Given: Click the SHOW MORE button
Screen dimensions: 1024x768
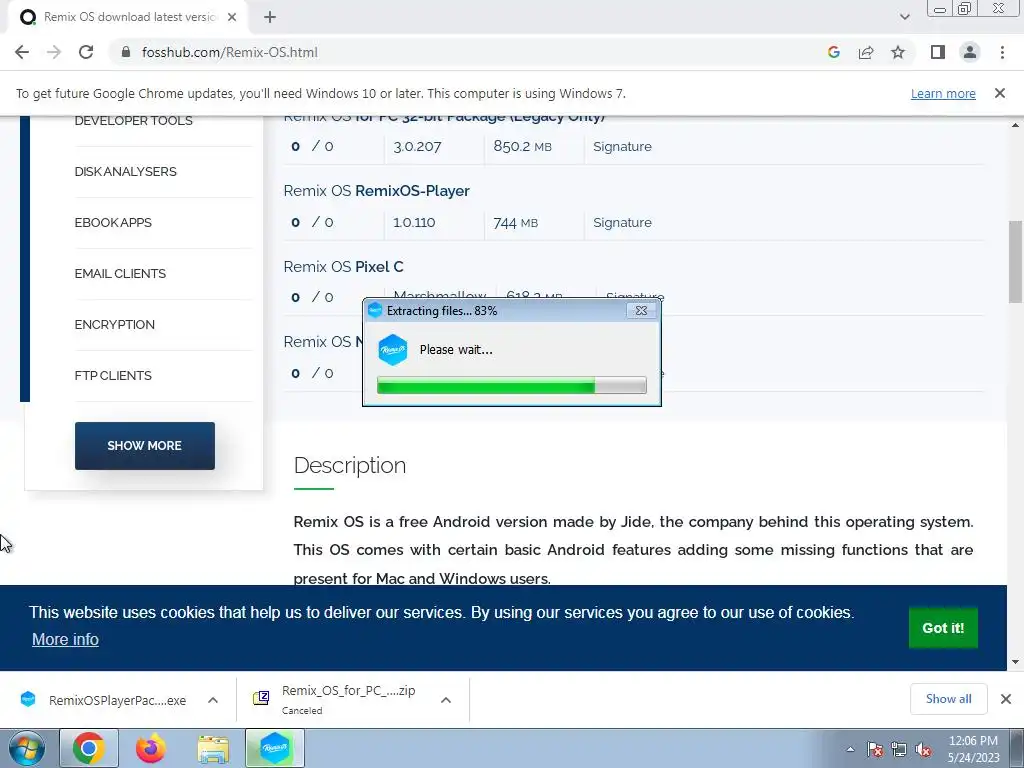Looking at the screenshot, I should pos(144,445).
